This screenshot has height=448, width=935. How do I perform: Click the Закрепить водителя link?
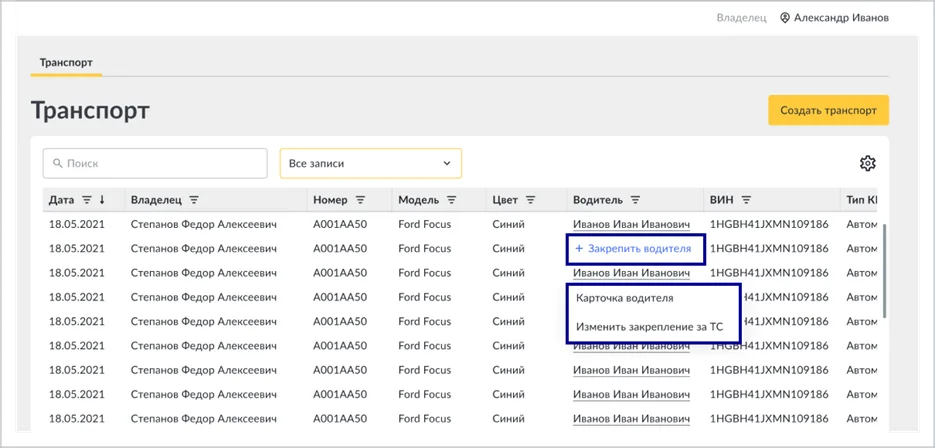coord(633,249)
